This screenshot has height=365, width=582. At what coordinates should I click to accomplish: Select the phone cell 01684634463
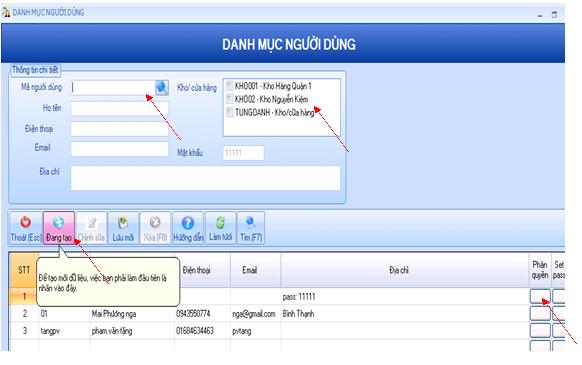pyautogui.click(x=202, y=331)
